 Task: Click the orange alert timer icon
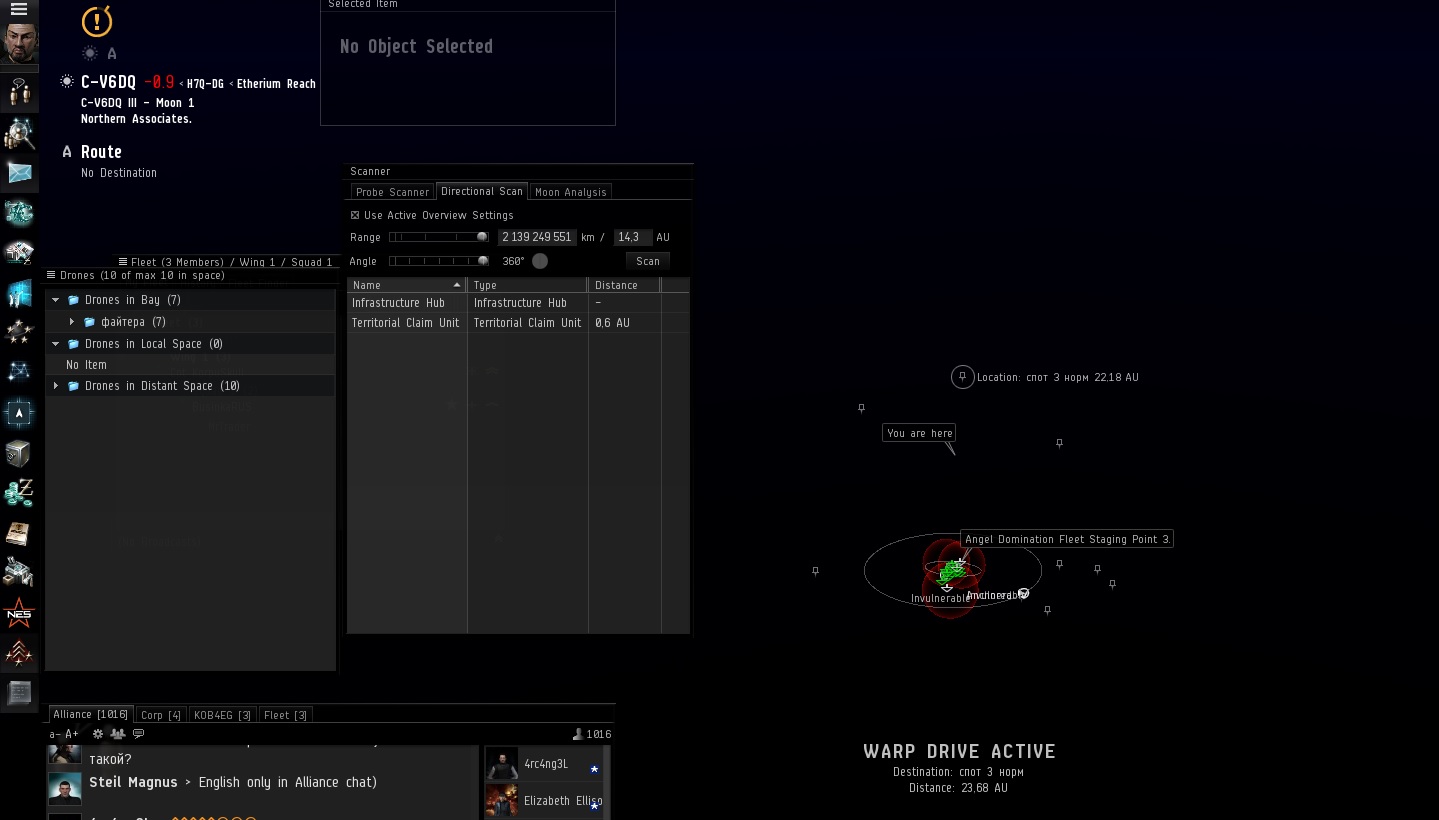pos(97,21)
